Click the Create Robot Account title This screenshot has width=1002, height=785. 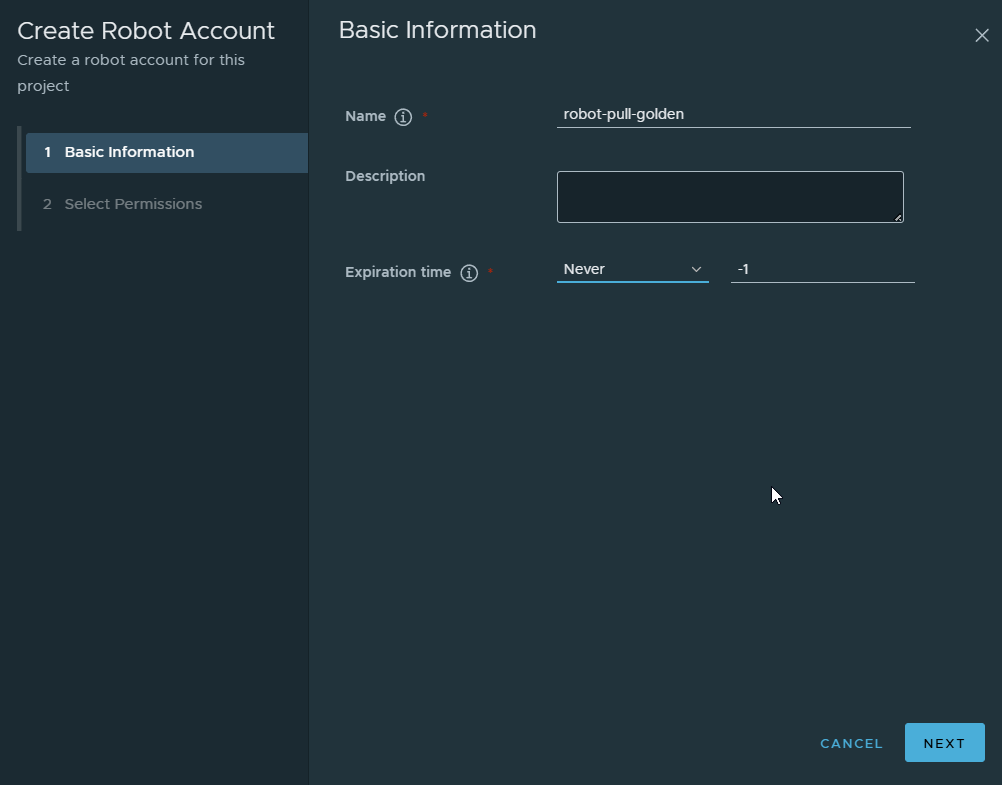pyautogui.click(x=146, y=31)
